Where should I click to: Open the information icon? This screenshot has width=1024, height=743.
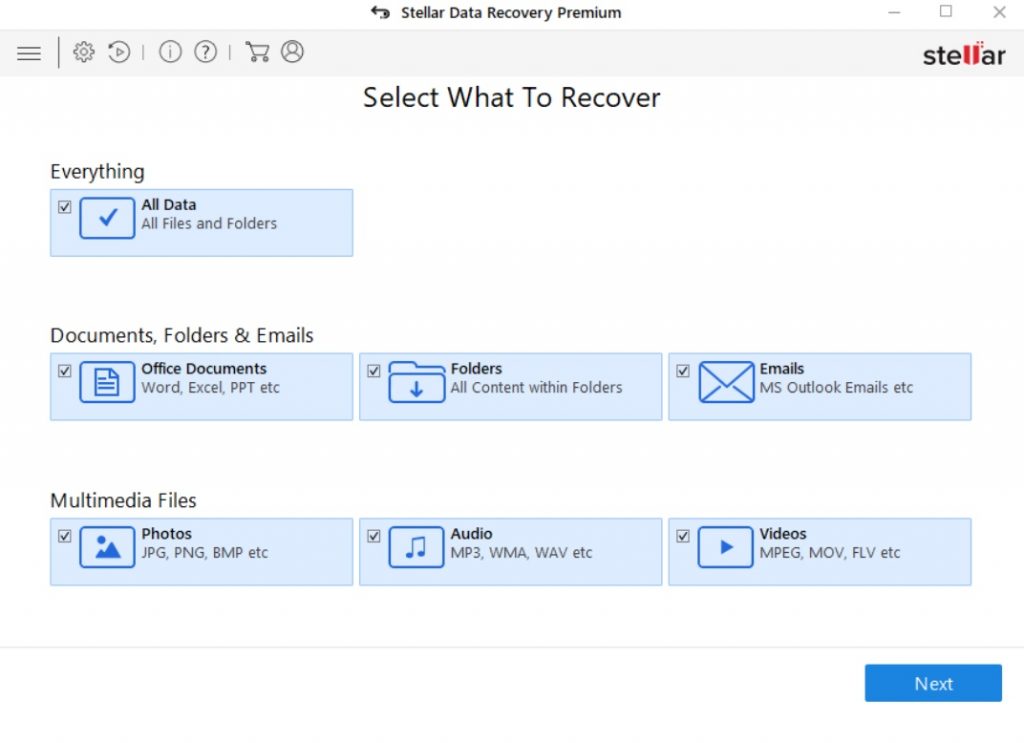pos(170,53)
